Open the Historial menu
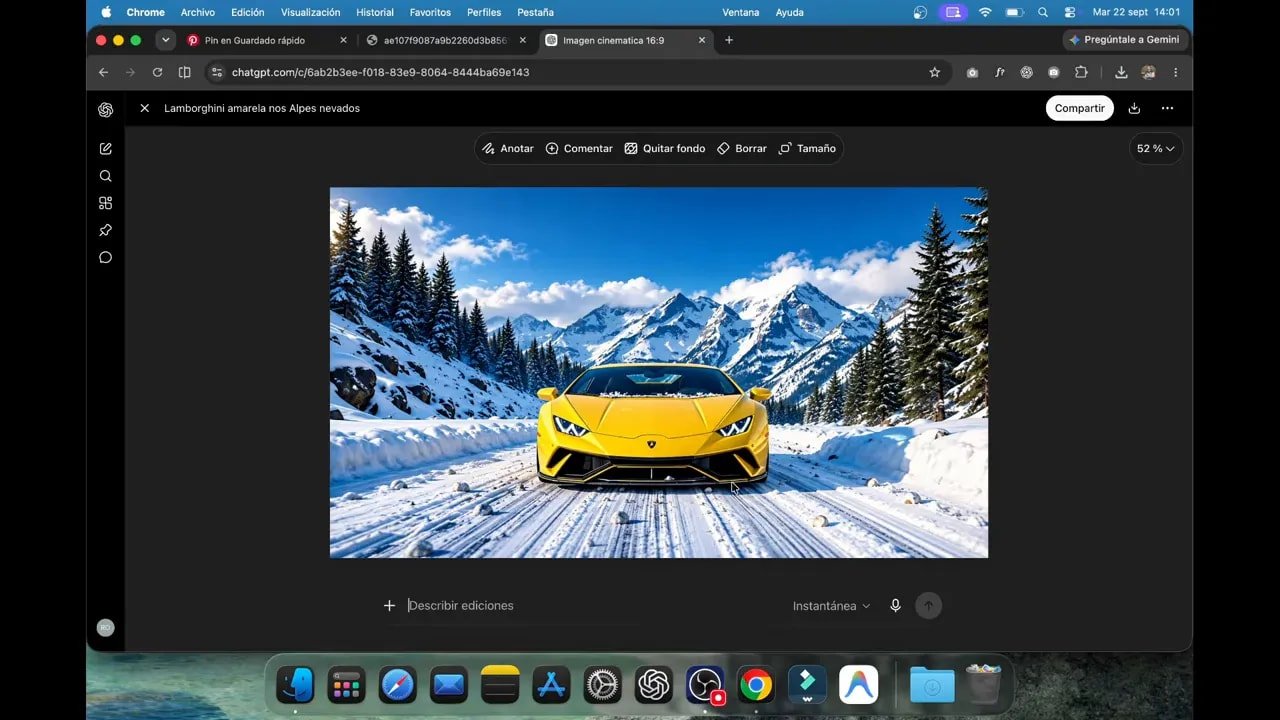 click(375, 12)
